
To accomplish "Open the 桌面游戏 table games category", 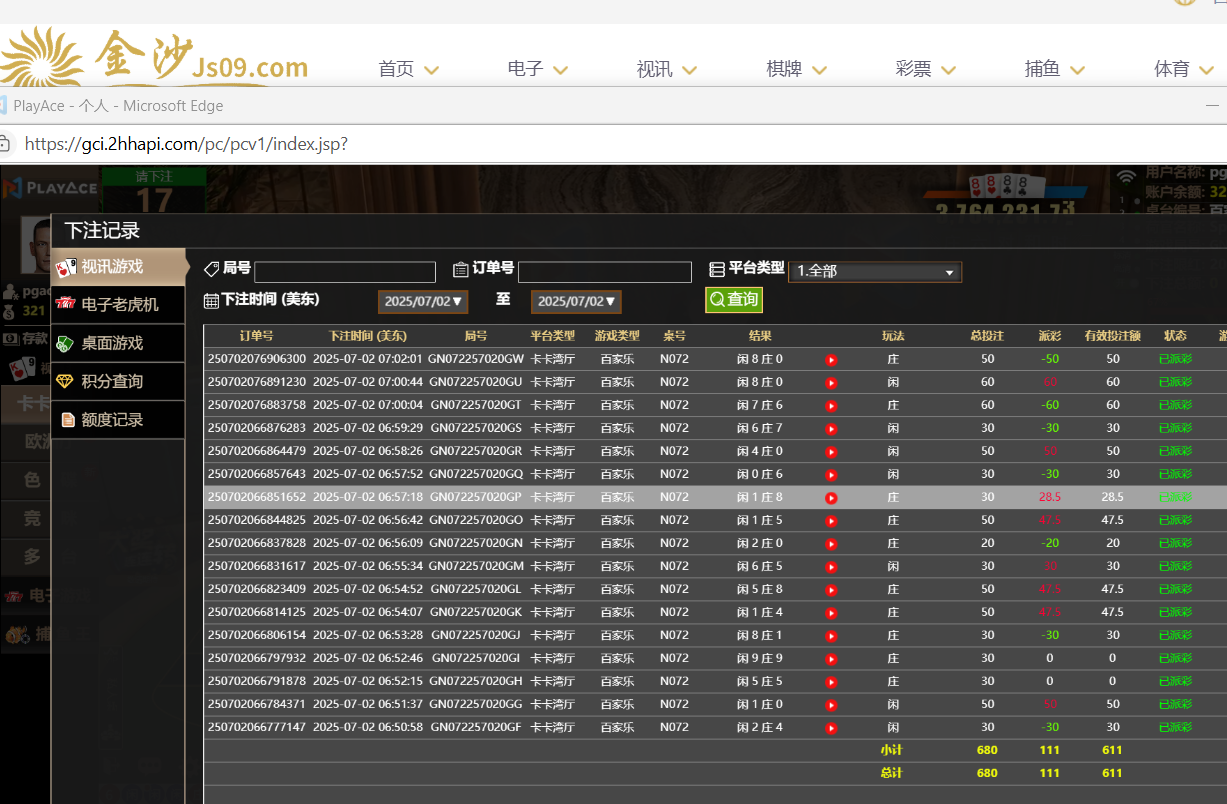I will pos(111,343).
